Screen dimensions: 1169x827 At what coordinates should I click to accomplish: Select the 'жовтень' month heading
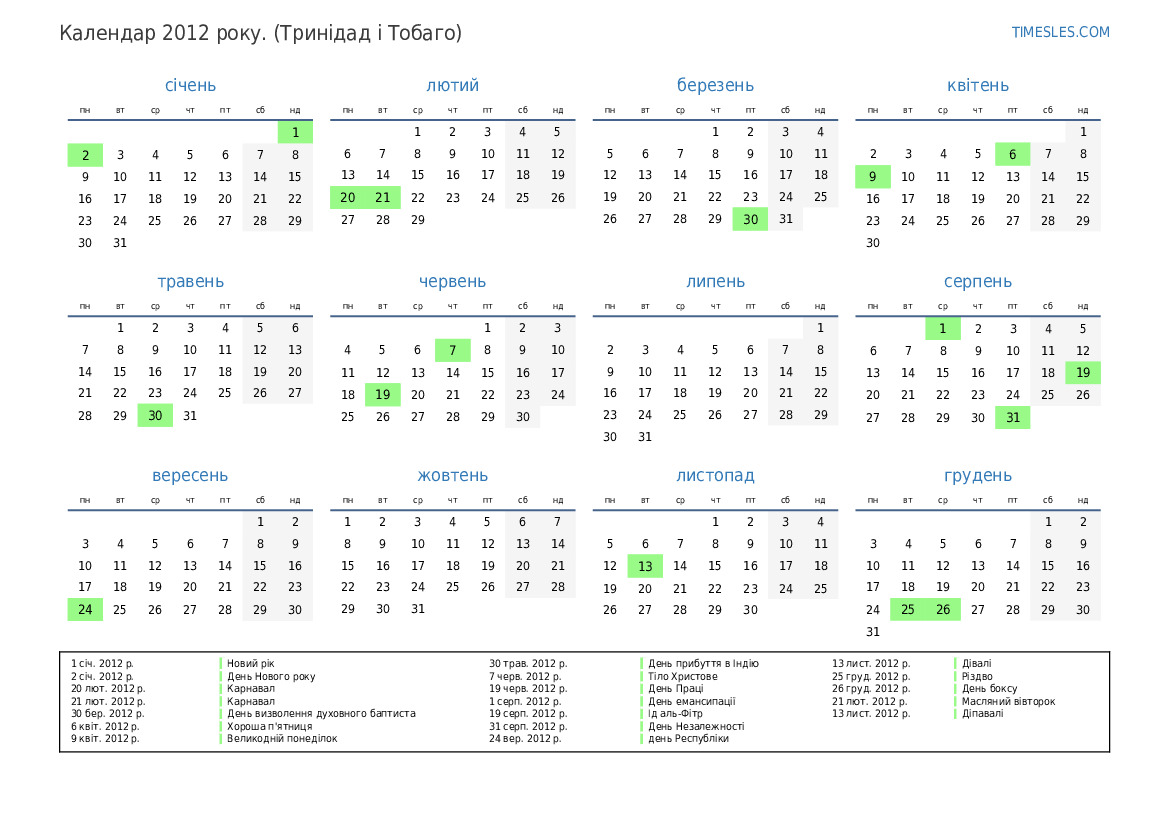click(453, 476)
